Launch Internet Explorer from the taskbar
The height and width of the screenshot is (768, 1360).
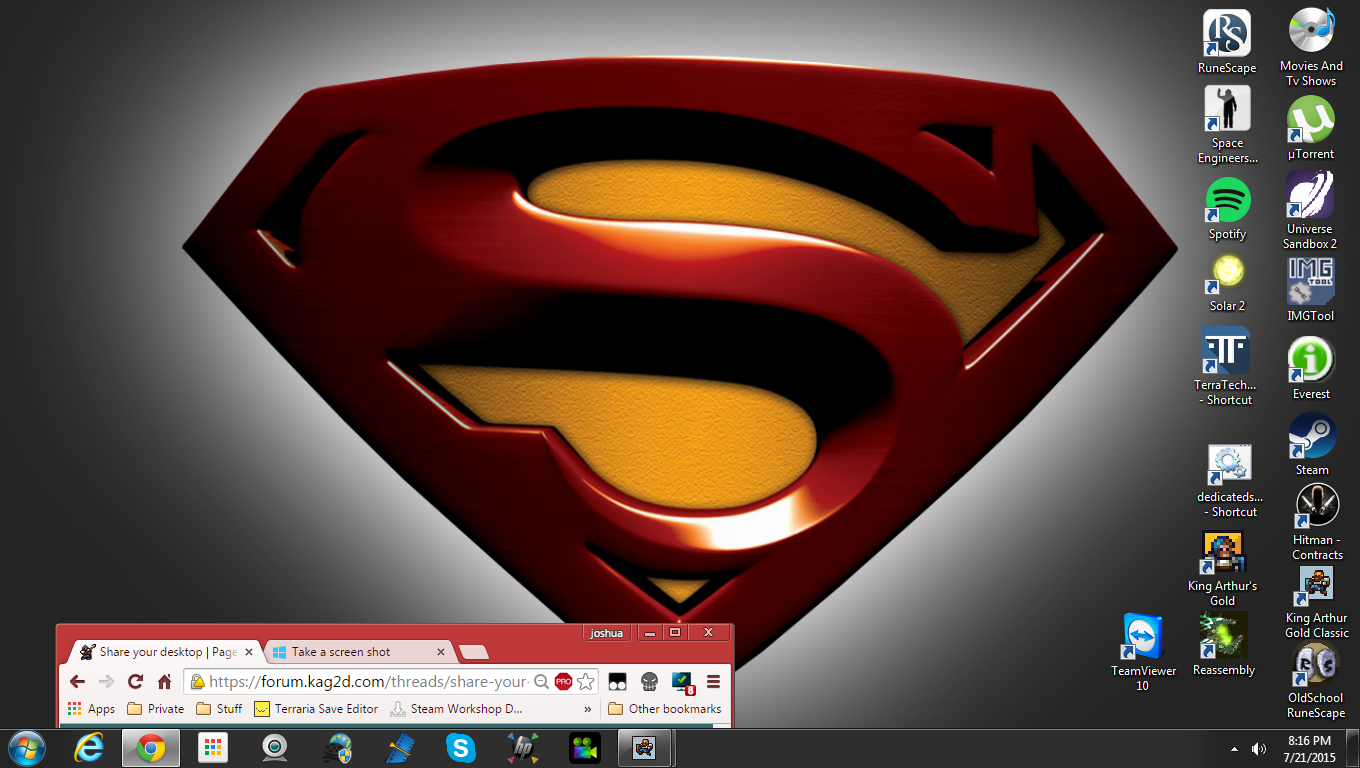coord(89,748)
